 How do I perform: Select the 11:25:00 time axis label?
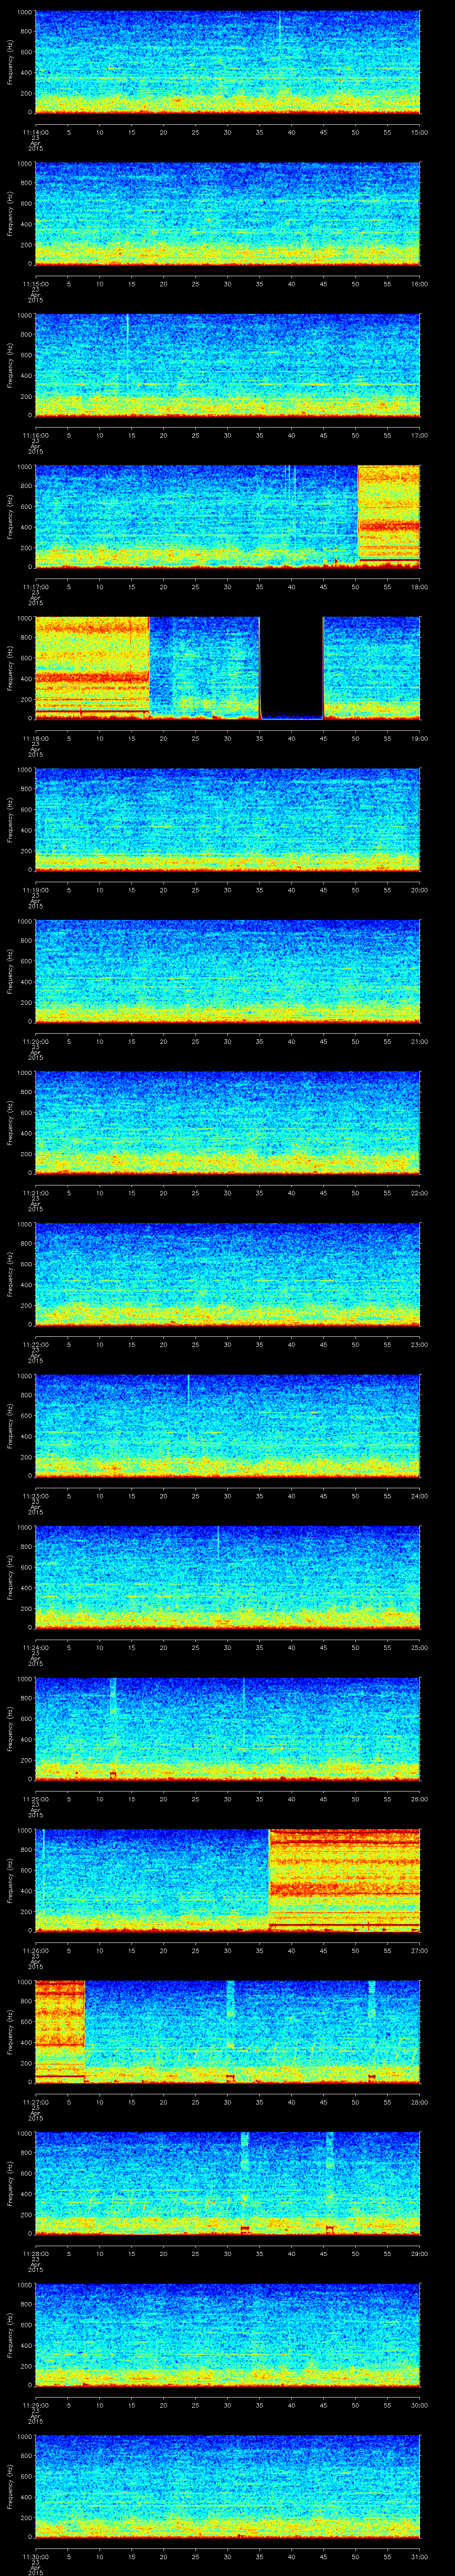(x=35, y=1799)
